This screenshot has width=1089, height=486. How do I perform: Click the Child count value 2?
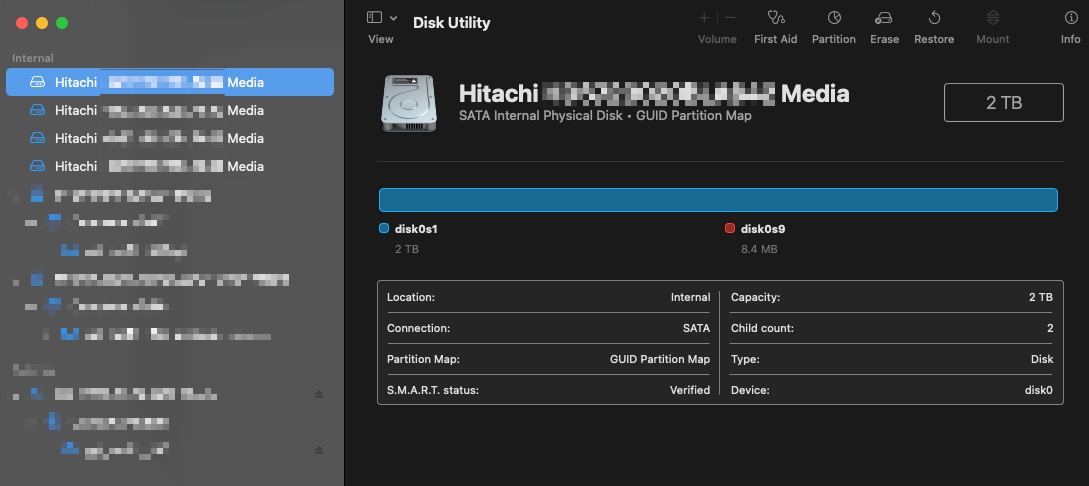tap(1050, 328)
